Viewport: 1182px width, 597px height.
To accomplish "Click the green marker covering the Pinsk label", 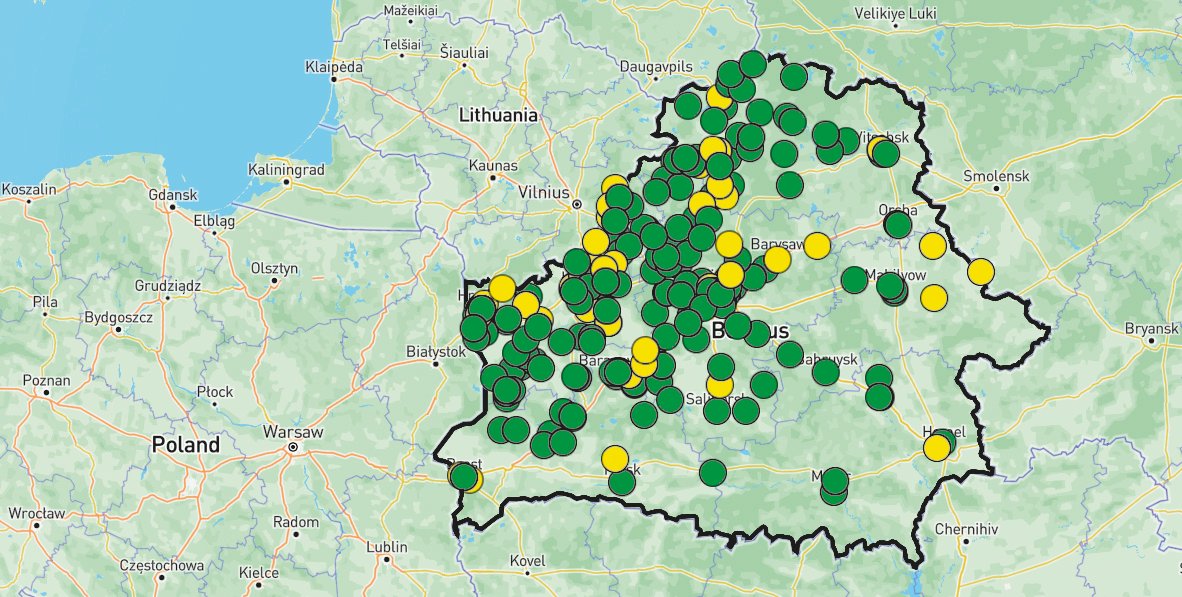I will [622, 482].
